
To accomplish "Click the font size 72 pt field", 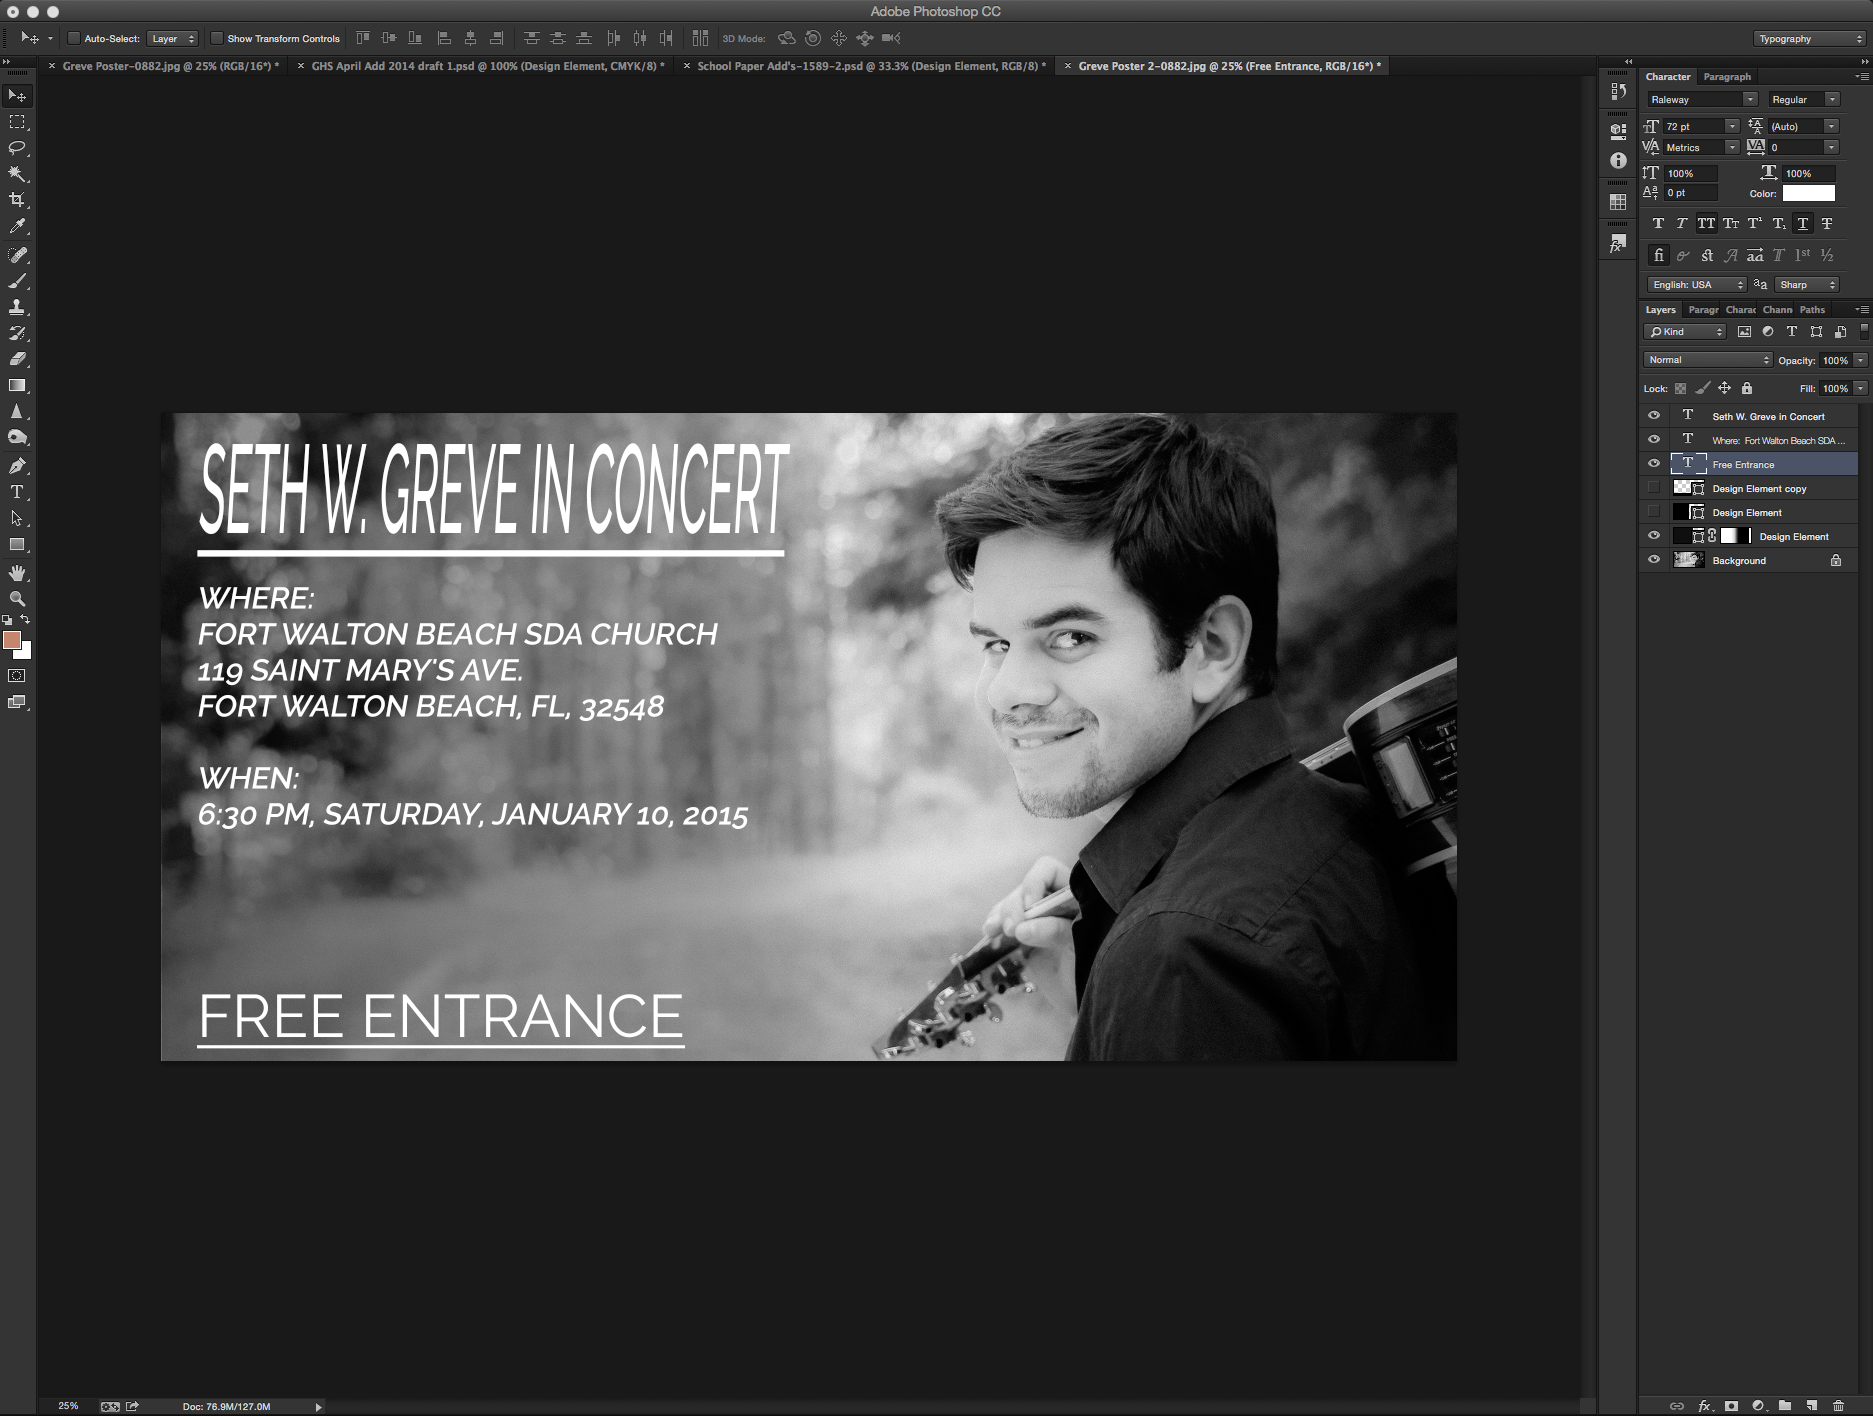I will (1693, 126).
